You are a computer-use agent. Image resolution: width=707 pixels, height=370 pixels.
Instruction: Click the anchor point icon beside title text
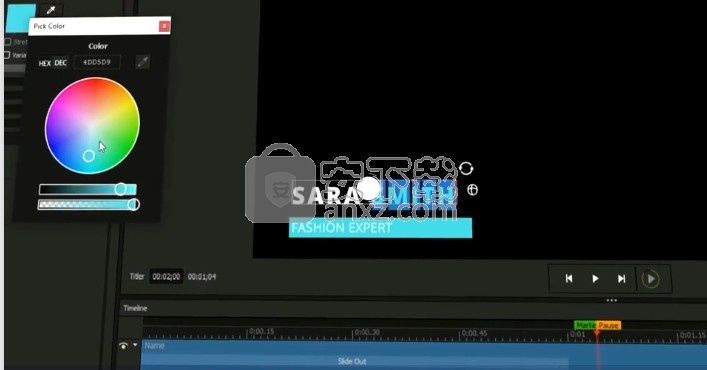coord(472,190)
